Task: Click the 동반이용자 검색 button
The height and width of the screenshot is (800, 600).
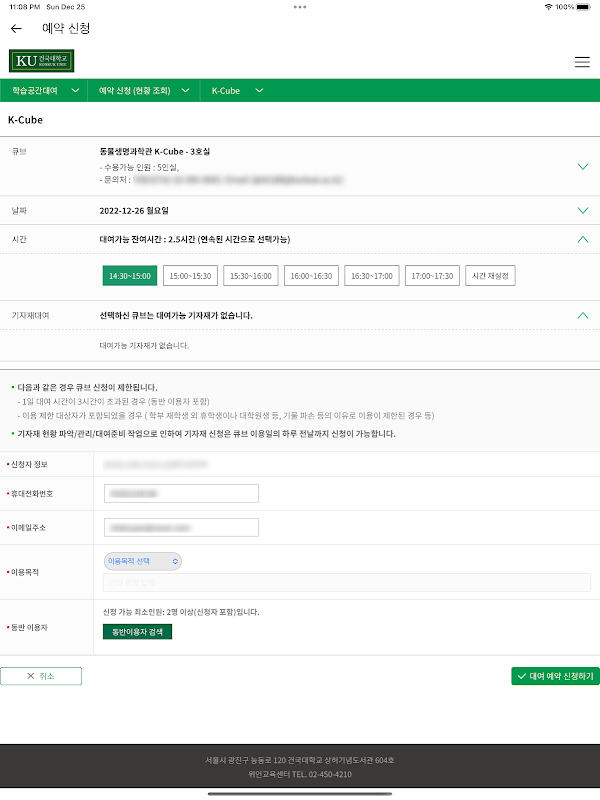Action: pyautogui.click(x=138, y=631)
